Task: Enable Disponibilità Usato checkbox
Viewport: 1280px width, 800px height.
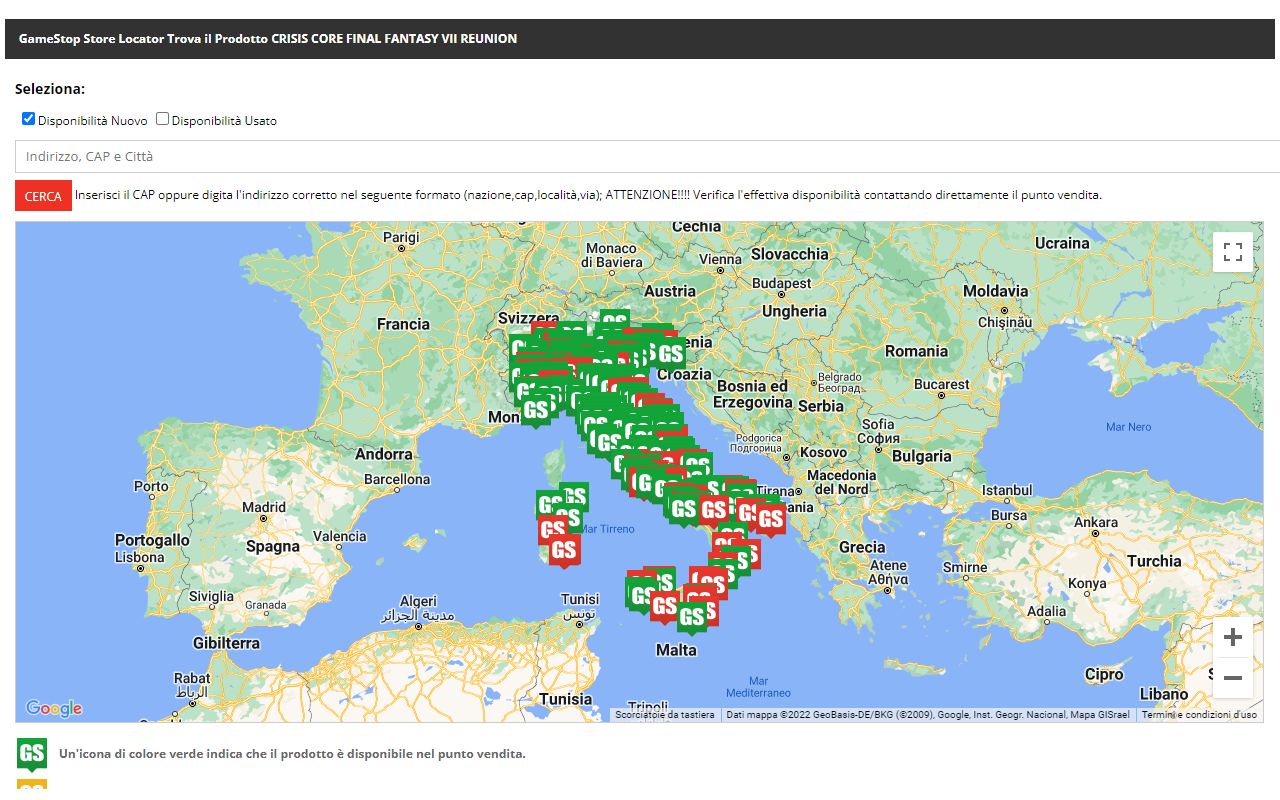Action: (162, 119)
